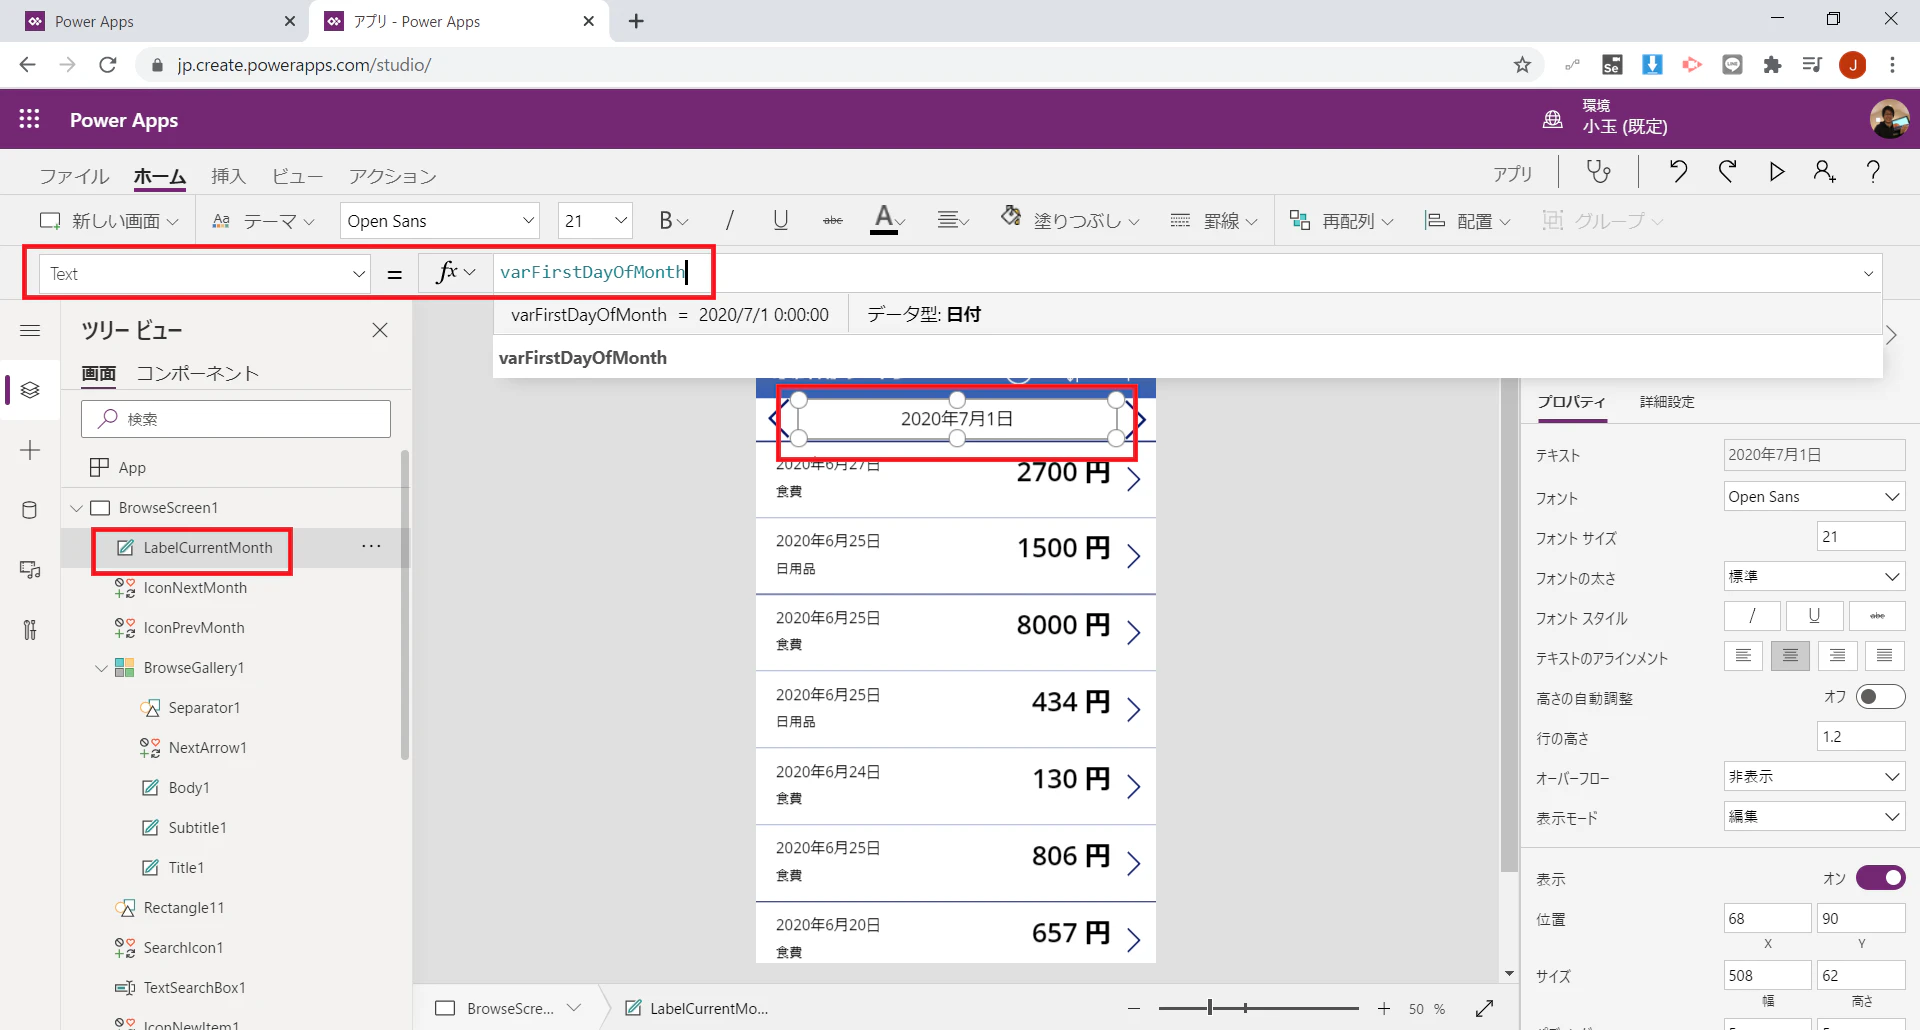Click the fit-to-window expand icon

(1484, 1008)
